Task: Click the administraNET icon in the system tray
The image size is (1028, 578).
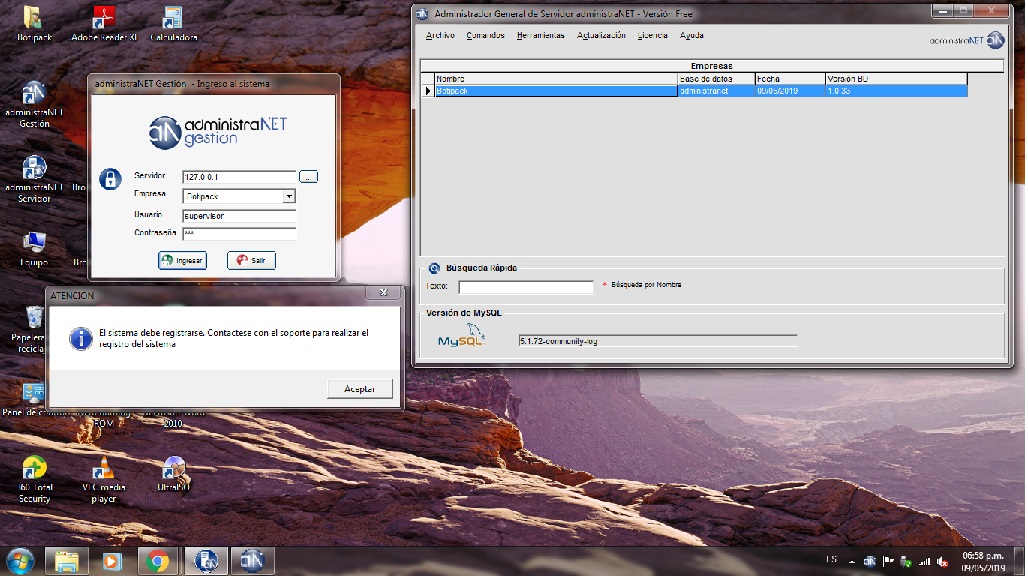Action: 869,562
